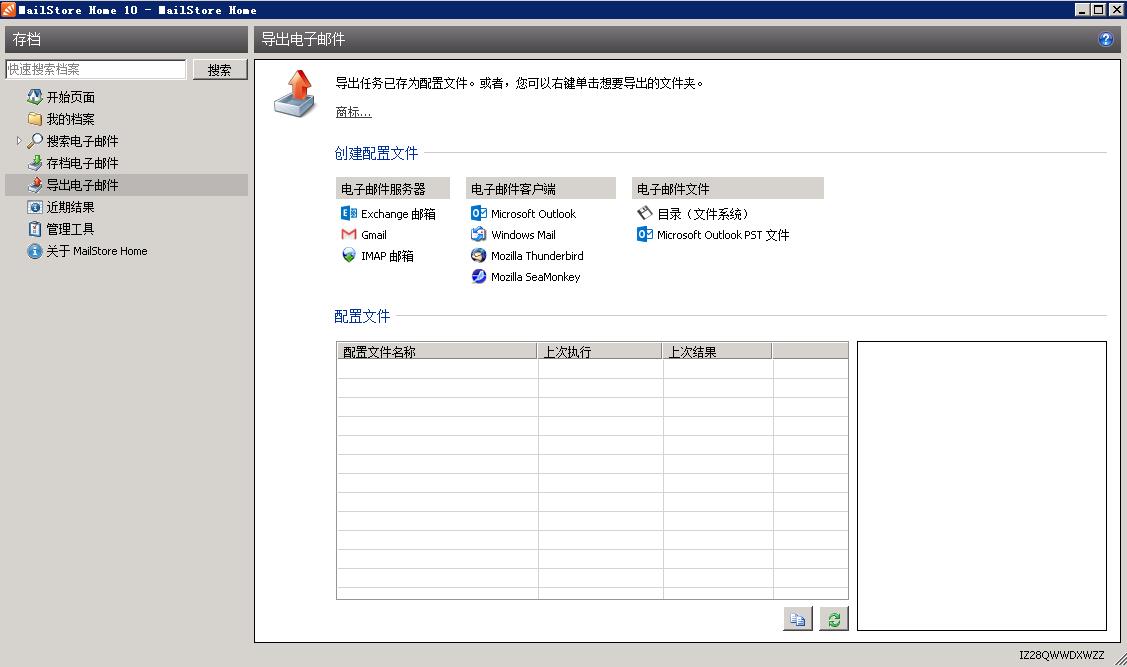Click the 近期结果 icon
Viewport: 1127px width, 667px height.
34,207
